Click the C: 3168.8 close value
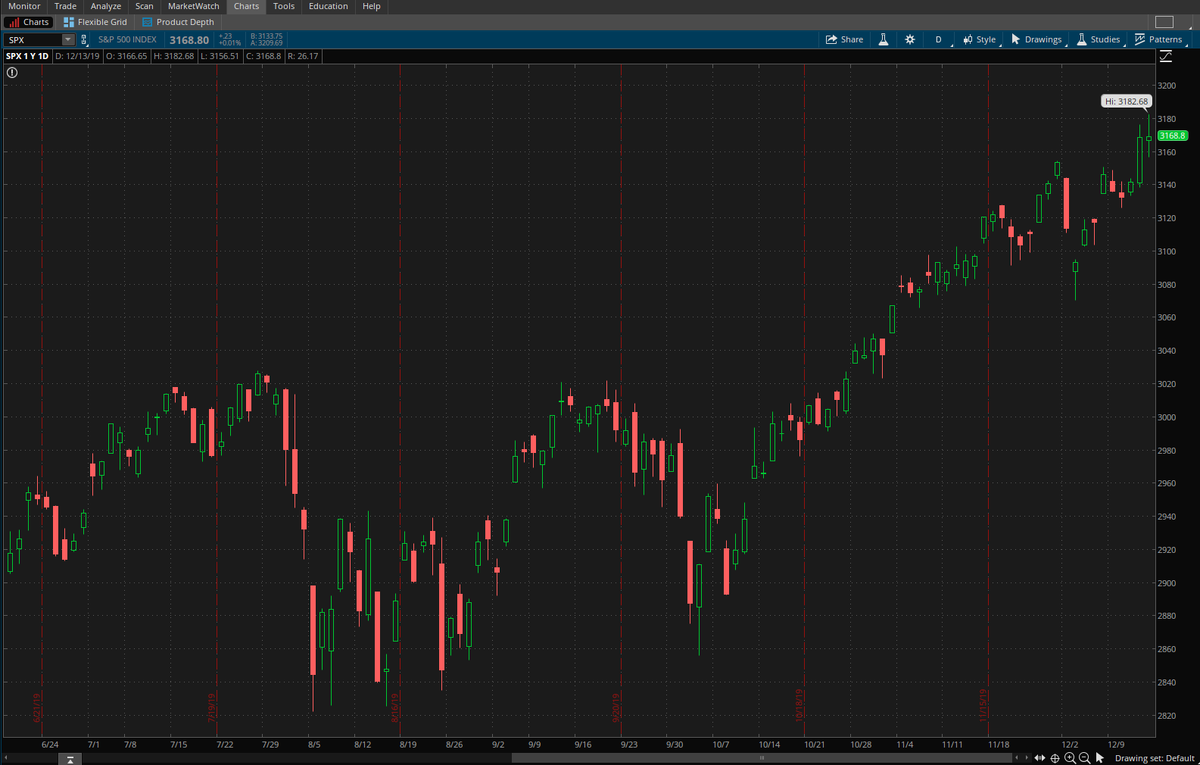Viewport: 1200px width, 765px height. [264, 56]
